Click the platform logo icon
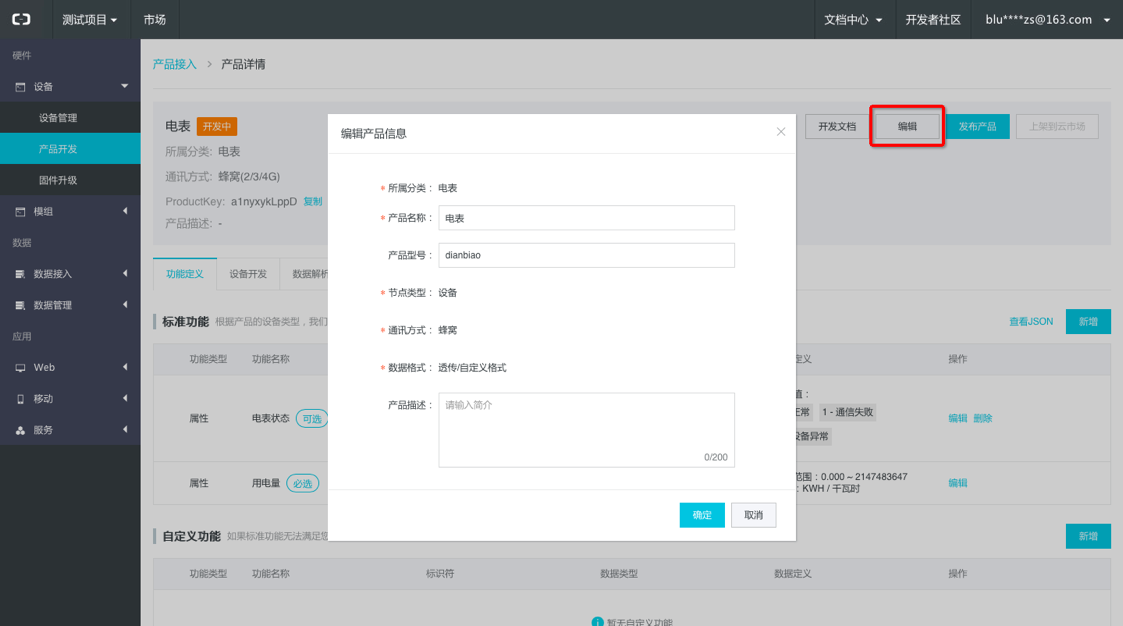 coord(21,19)
